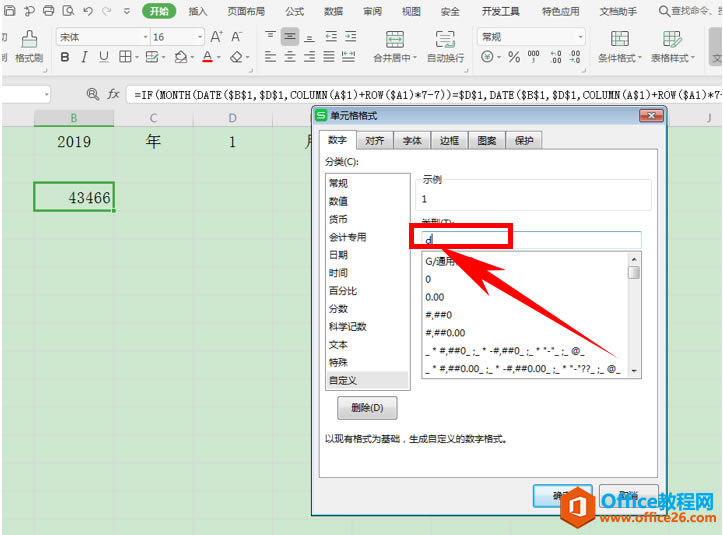The image size is (723, 535).
Task: Open the 审阅 (Review) ribbon tab
Action: coord(372,11)
